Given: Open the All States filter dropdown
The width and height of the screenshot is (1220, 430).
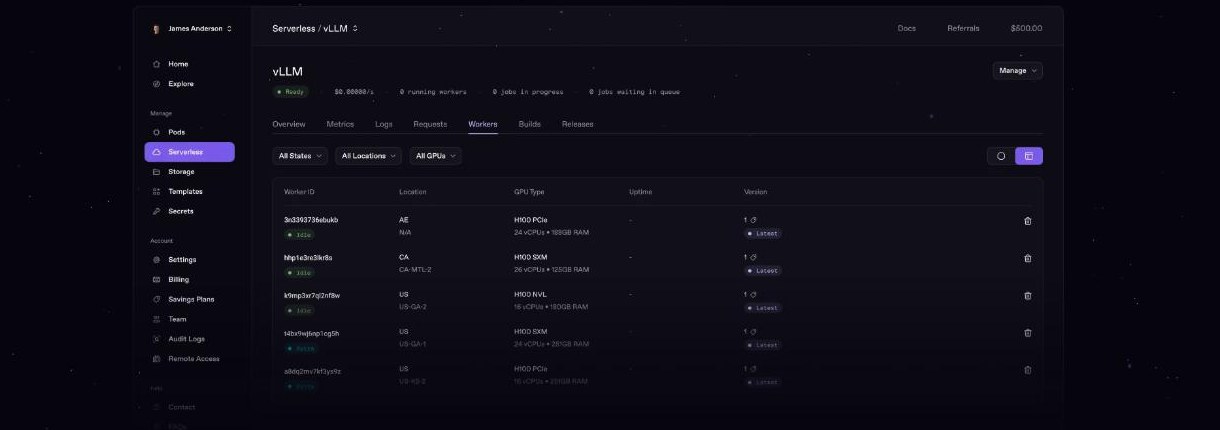Looking at the screenshot, I should (x=300, y=156).
